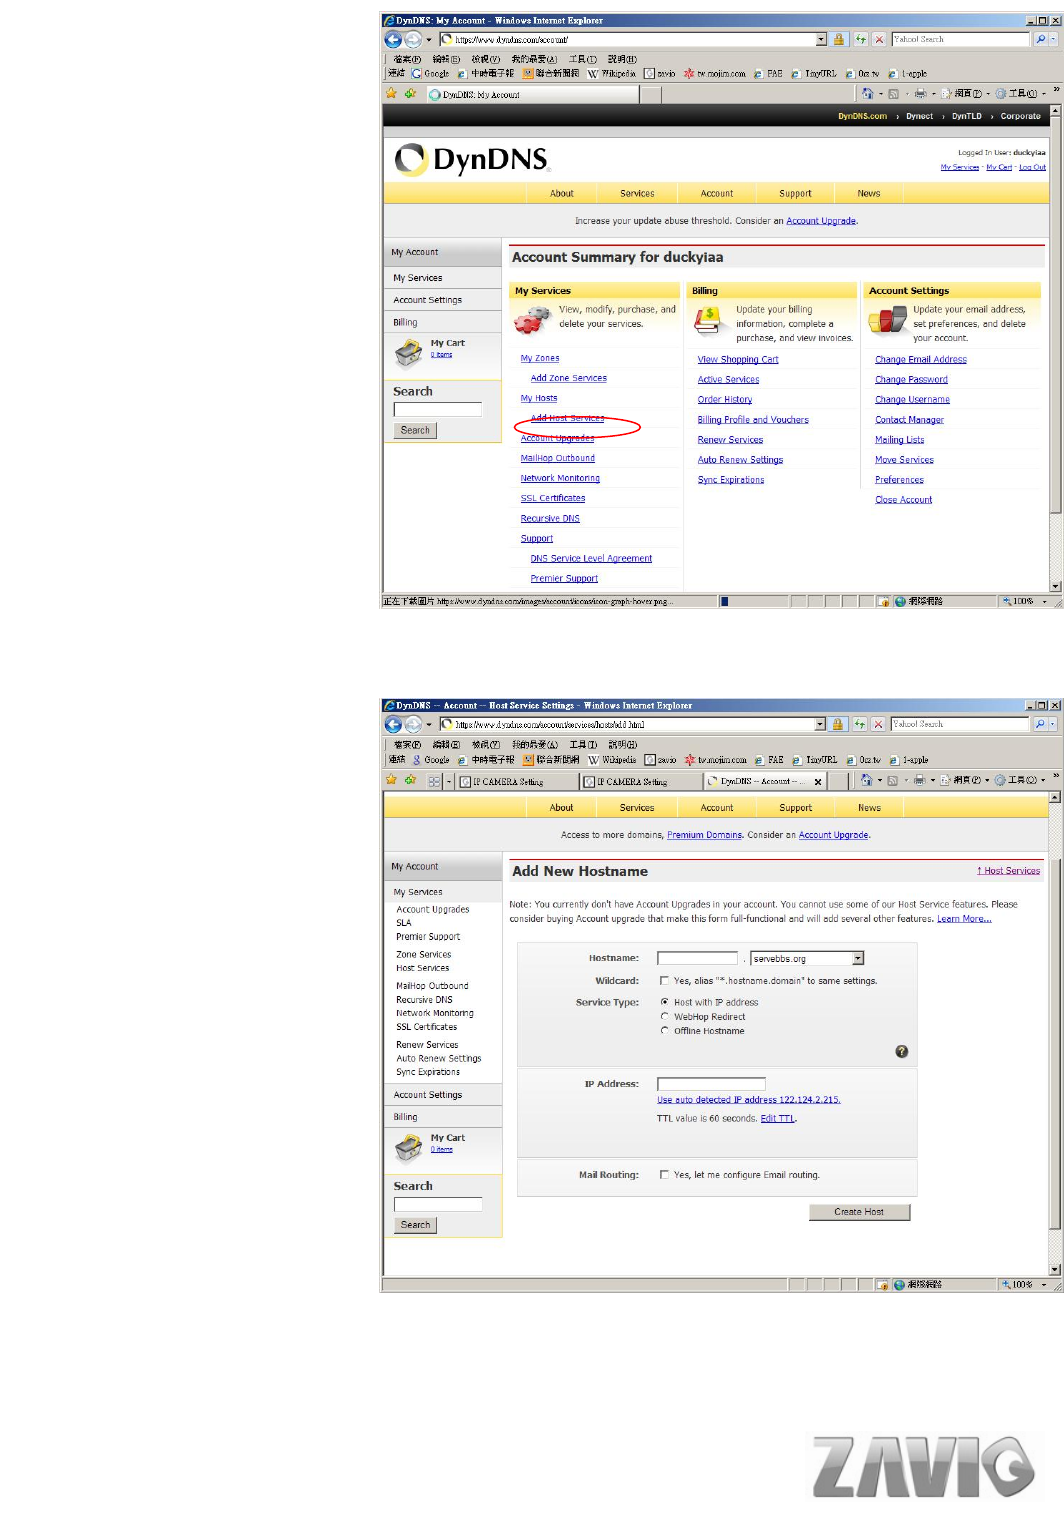Click Search button in My Account sidebar

coord(415,431)
